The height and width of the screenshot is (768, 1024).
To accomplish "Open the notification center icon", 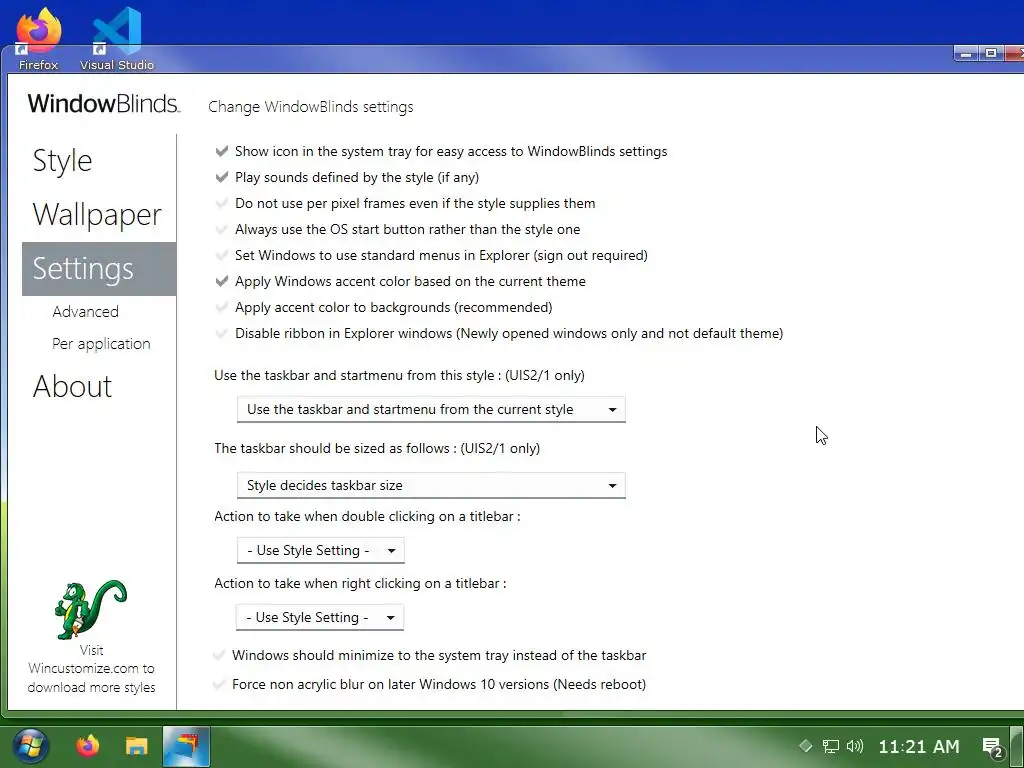I will (993, 747).
